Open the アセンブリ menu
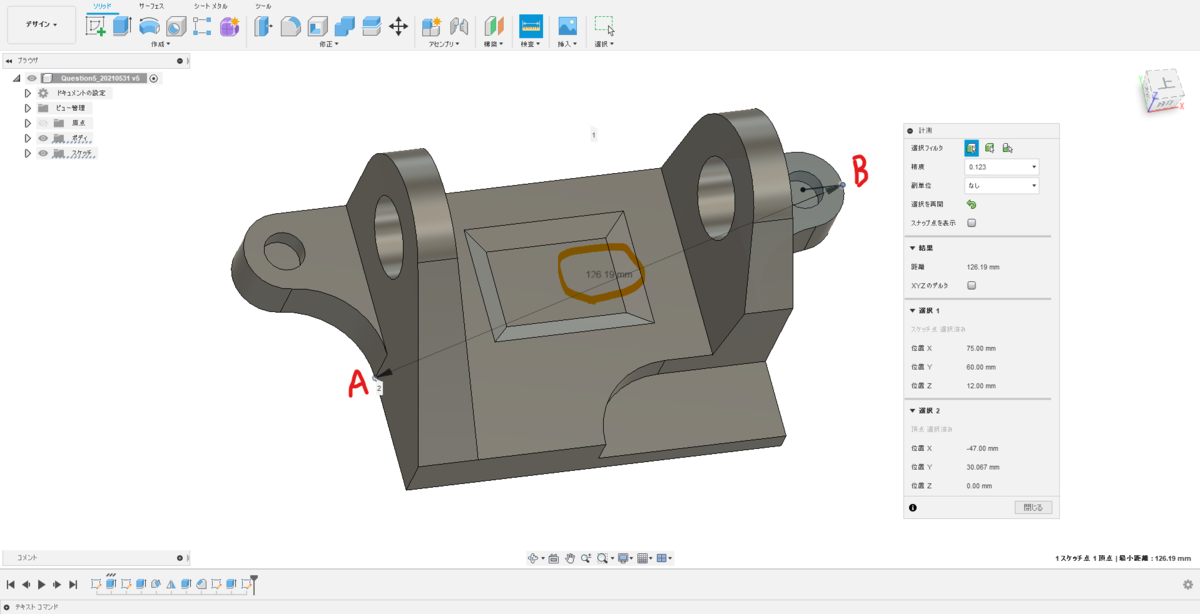The height and width of the screenshot is (614, 1200). pos(443,44)
